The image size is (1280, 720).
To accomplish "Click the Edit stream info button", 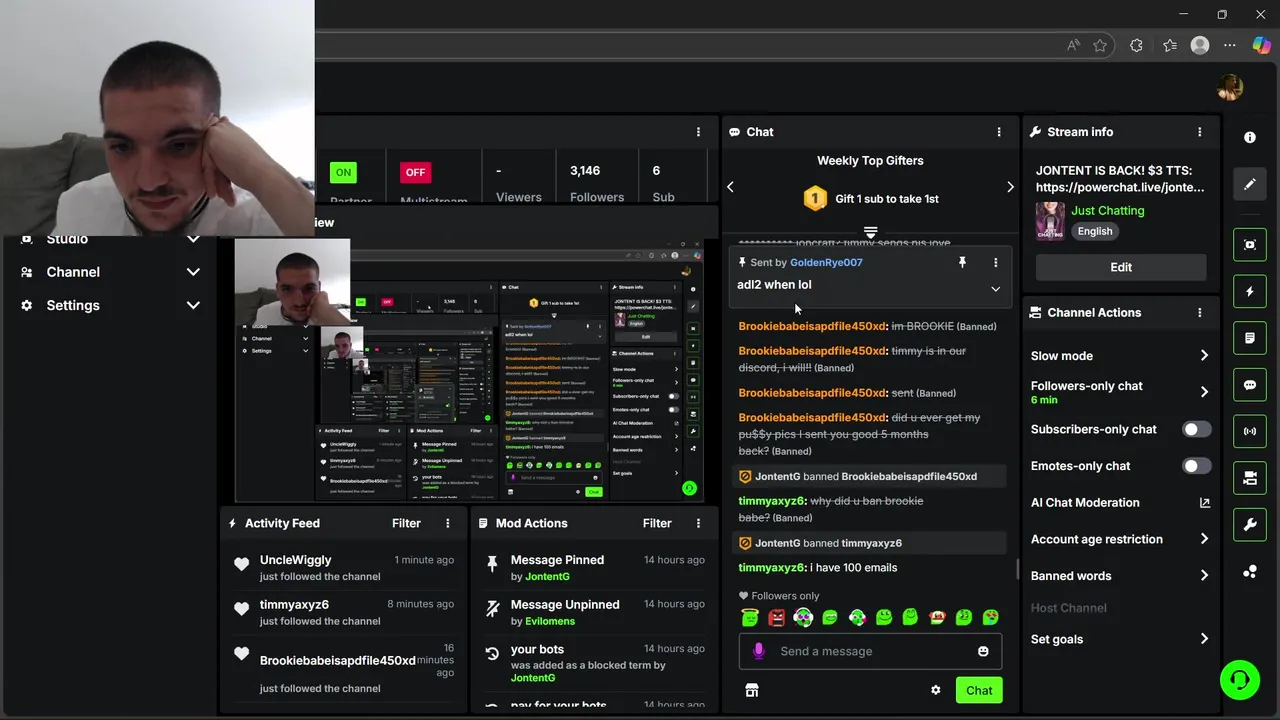I will 1121,267.
